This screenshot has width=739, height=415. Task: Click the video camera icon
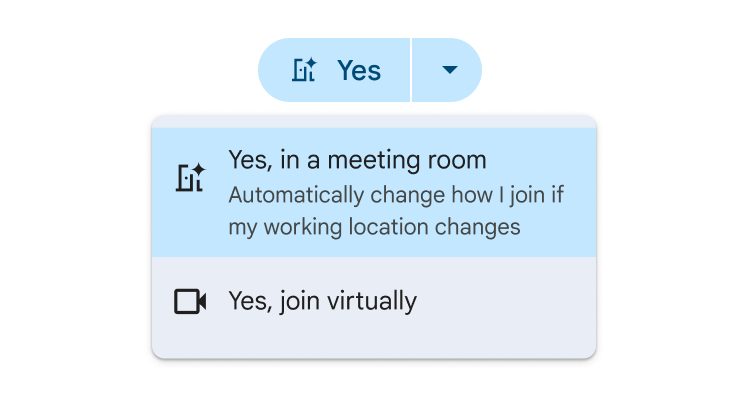190,301
